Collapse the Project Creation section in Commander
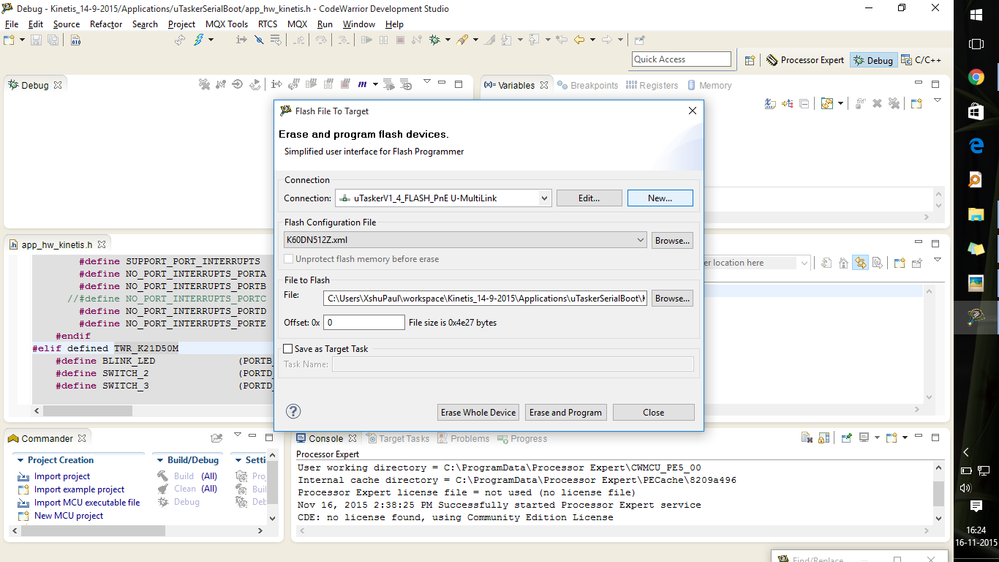 pyautogui.click(x=20, y=460)
